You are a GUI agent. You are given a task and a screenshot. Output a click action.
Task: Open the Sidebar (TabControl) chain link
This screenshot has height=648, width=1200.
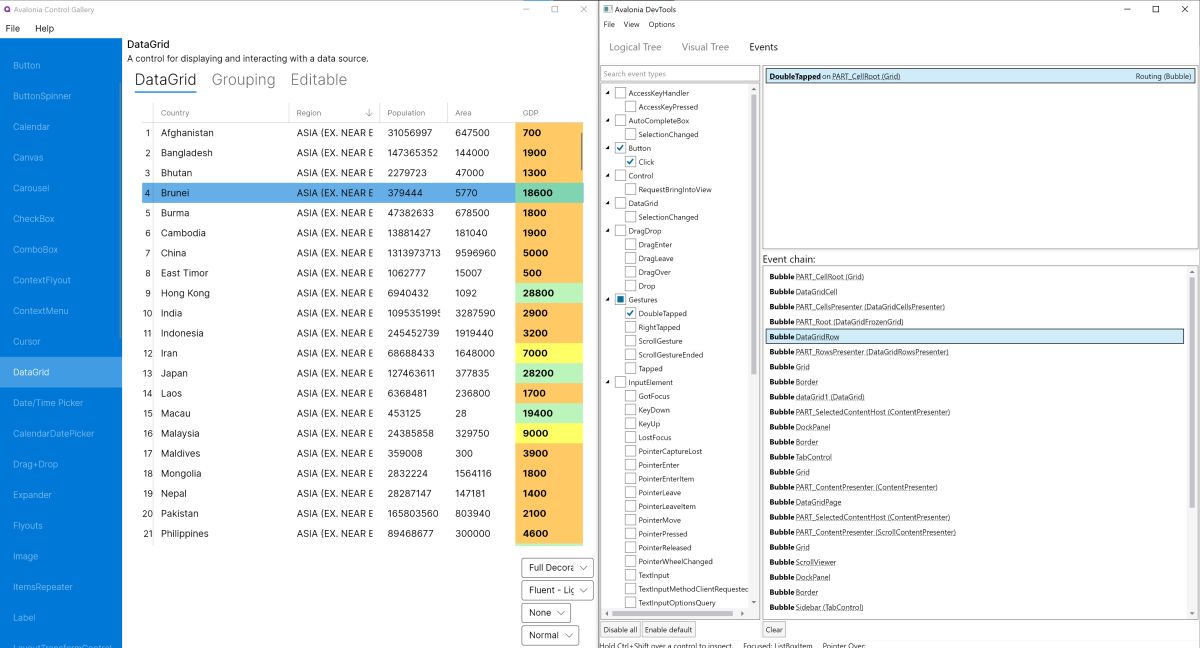coord(829,607)
